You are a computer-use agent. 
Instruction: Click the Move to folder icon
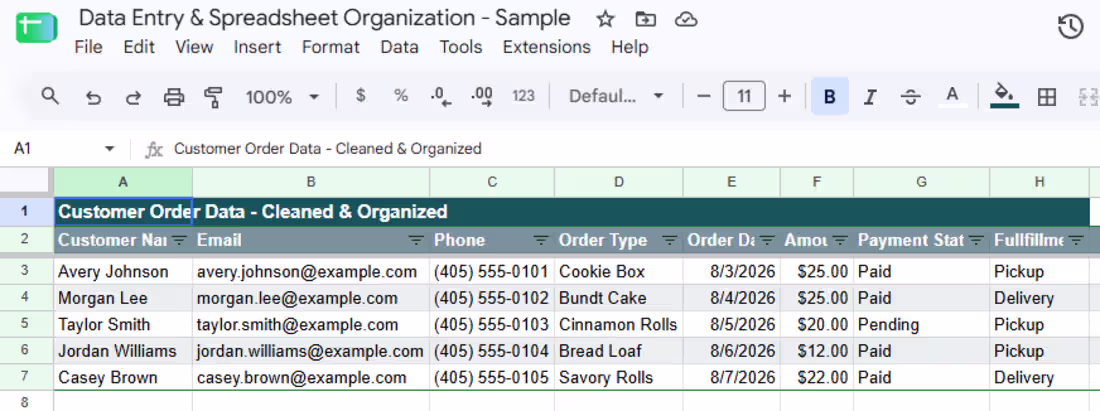pos(645,20)
